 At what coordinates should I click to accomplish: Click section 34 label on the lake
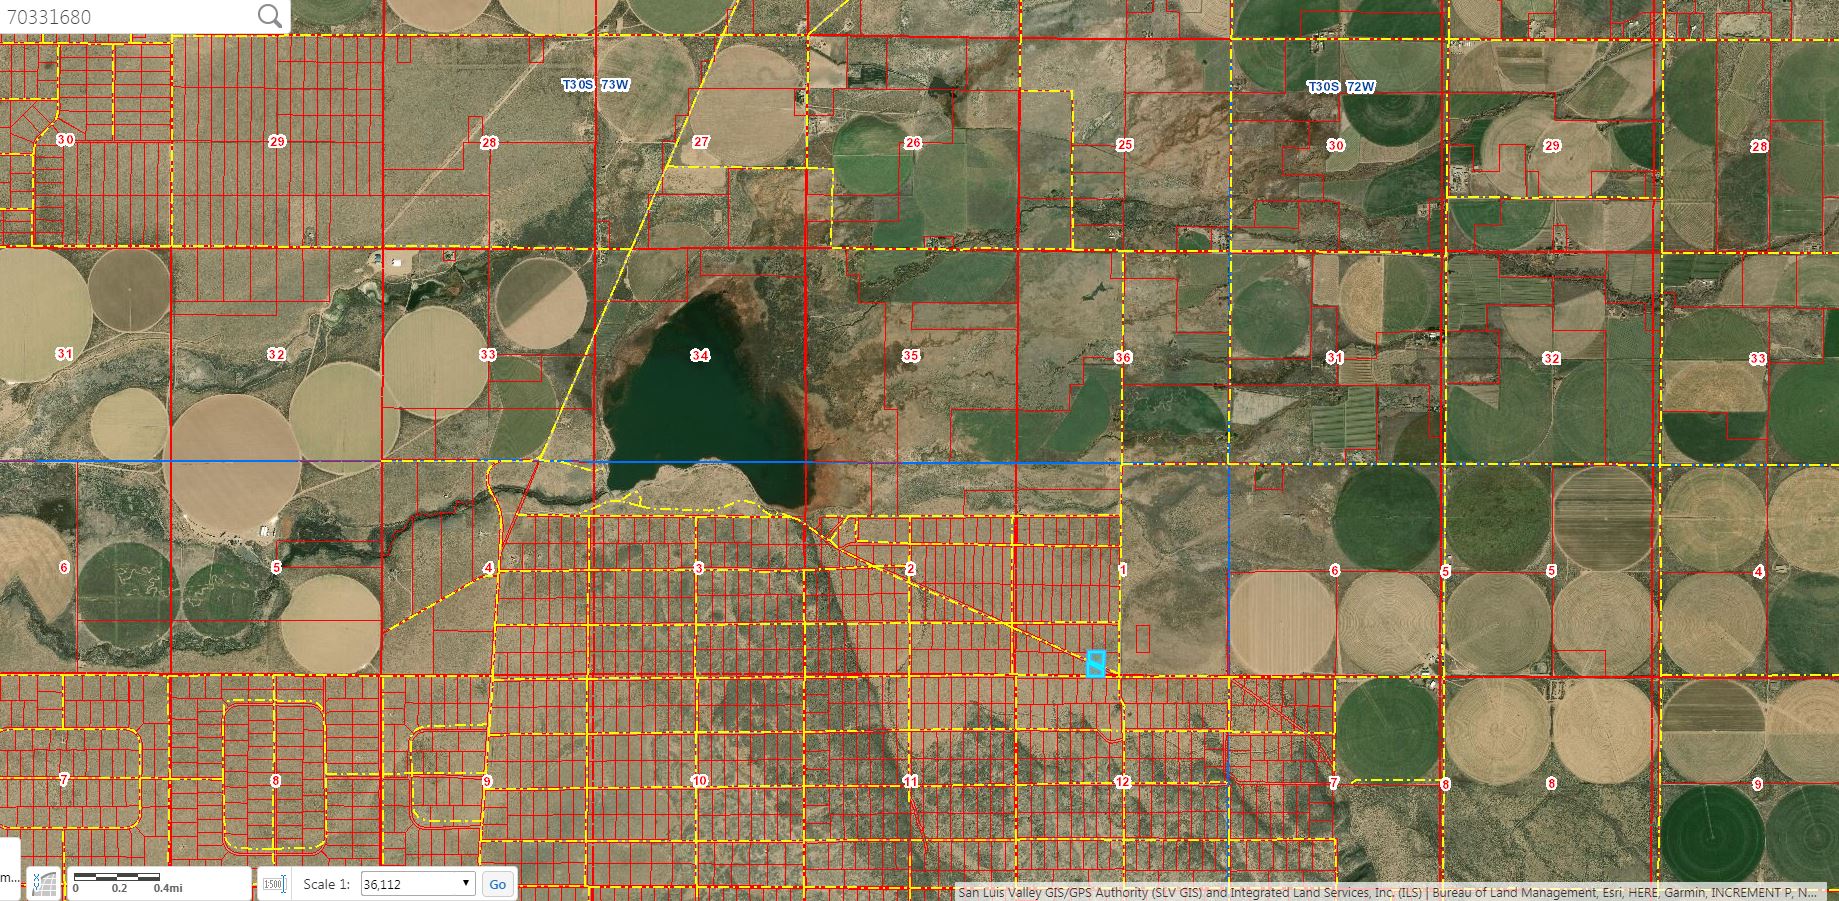[x=700, y=355]
